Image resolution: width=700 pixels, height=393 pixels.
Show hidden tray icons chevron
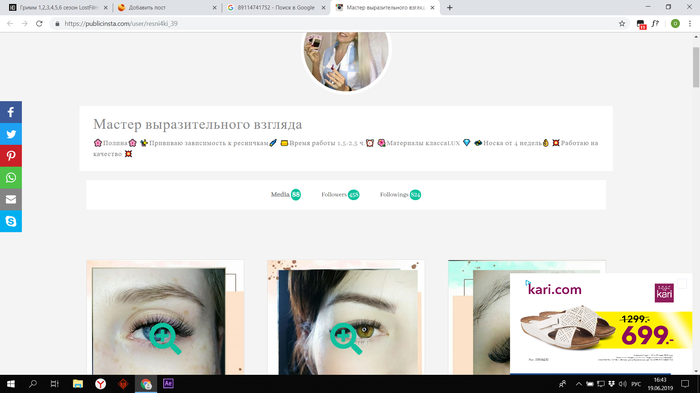tap(579, 384)
